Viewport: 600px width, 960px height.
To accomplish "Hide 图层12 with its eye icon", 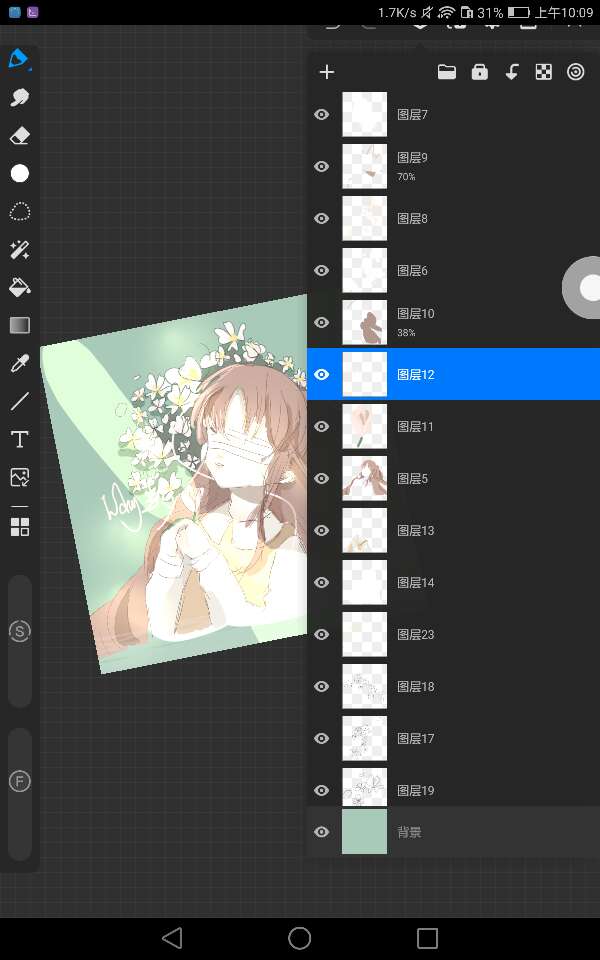I will coord(321,375).
